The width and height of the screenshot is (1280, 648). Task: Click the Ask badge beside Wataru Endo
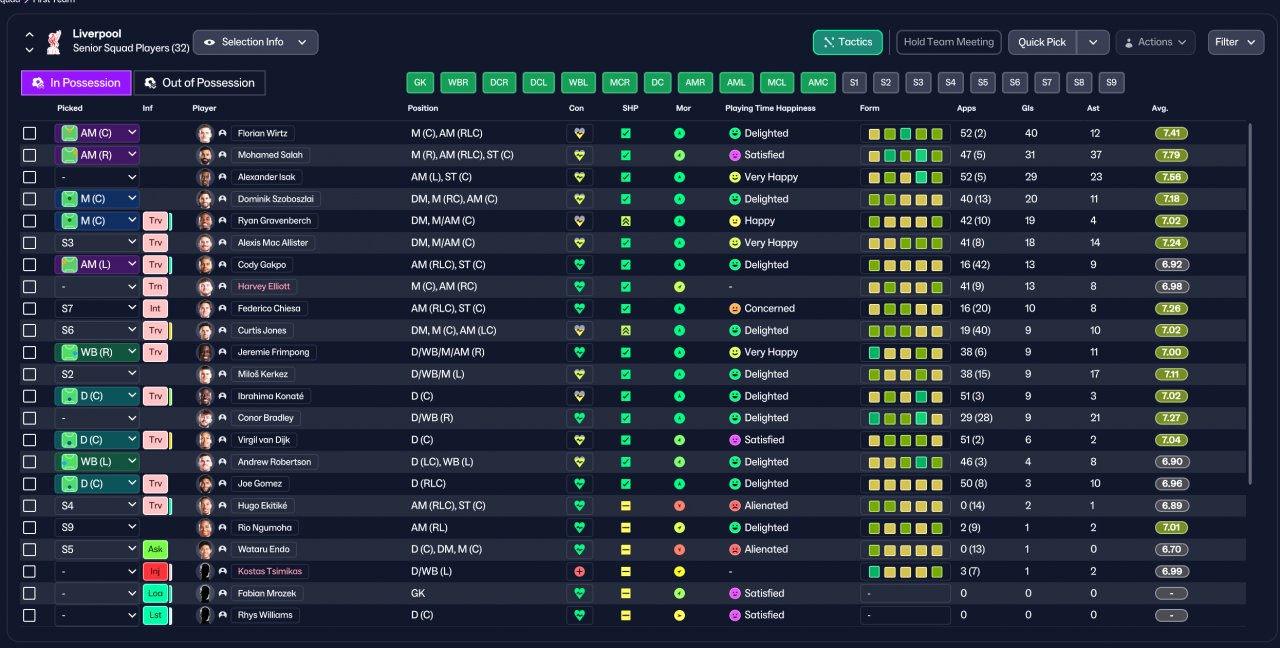pos(155,549)
